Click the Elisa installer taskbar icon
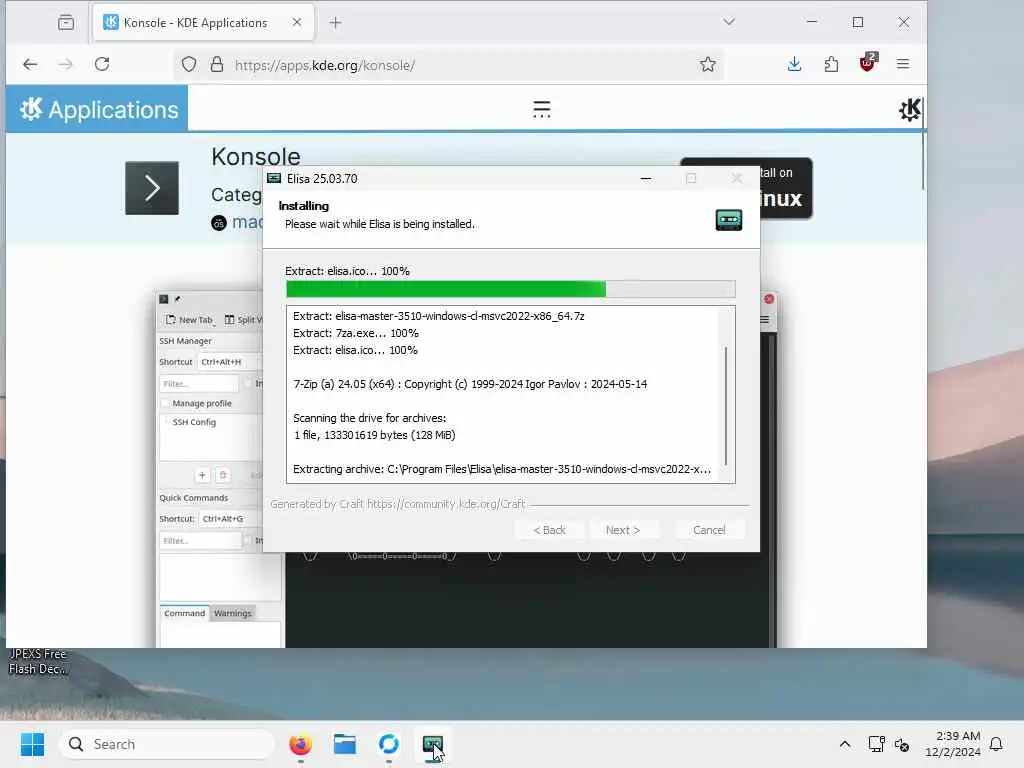 pyautogui.click(x=432, y=744)
